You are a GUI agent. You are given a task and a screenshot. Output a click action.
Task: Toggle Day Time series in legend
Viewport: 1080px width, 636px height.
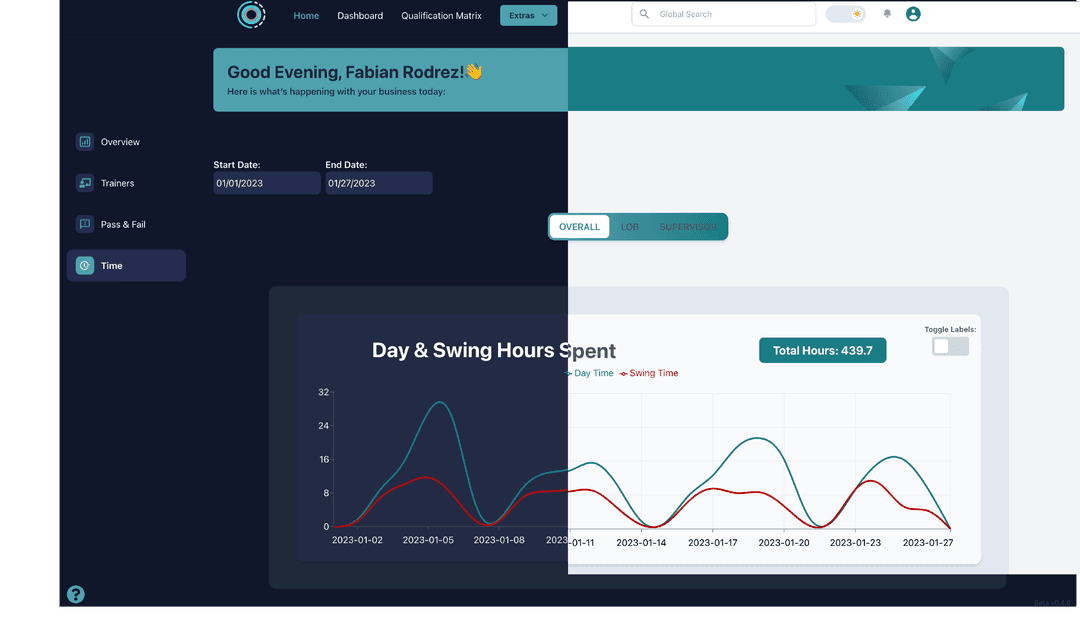593,373
